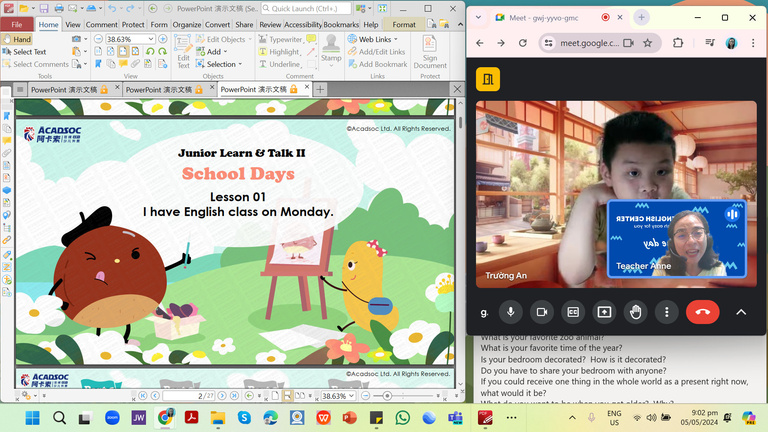Expand Meet panel with up chevron
768x432 pixels.
pos(741,312)
